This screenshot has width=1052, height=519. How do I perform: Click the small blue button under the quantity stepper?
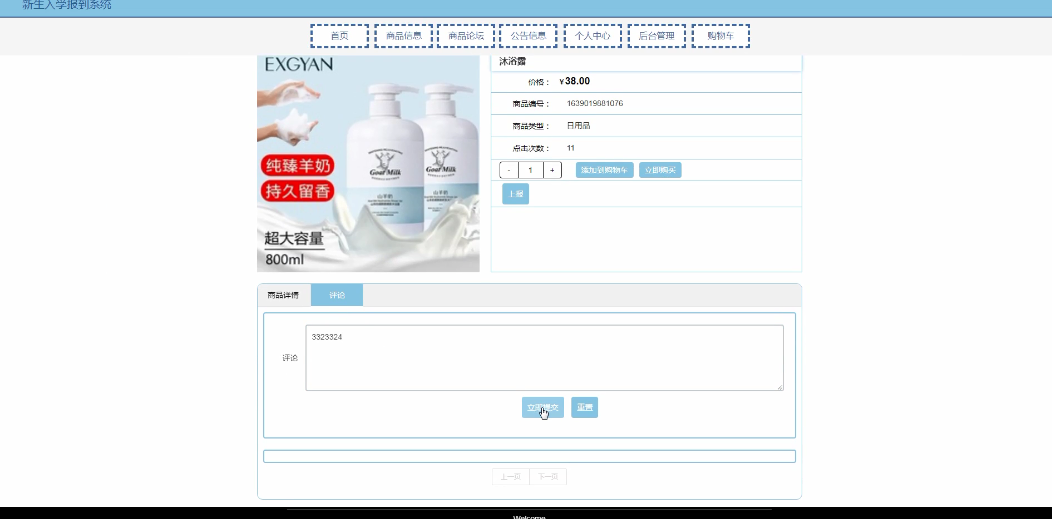[515, 194]
